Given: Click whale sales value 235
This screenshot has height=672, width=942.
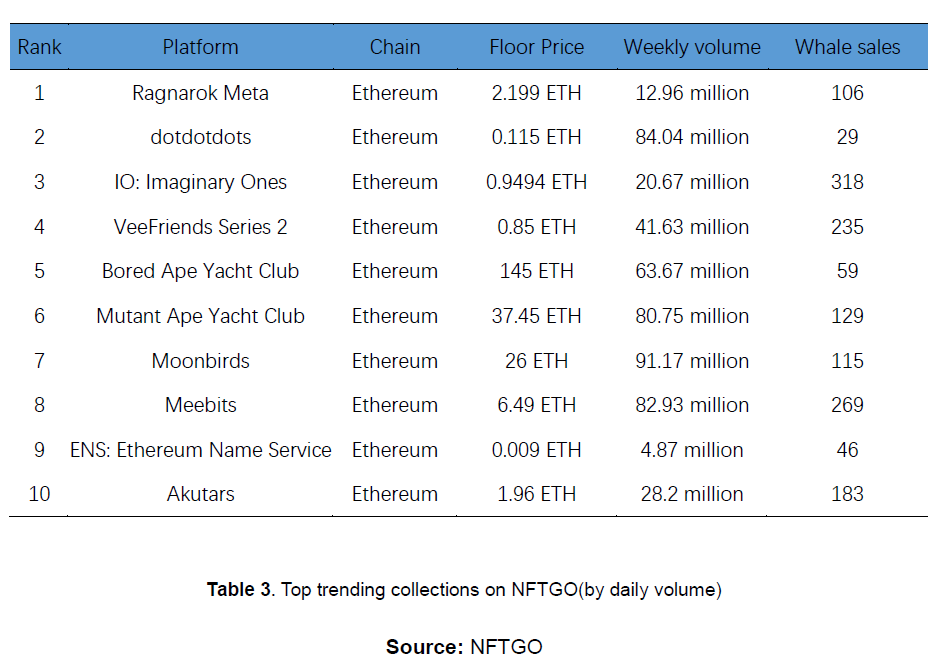Looking at the screenshot, I should (x=848, y=227).
